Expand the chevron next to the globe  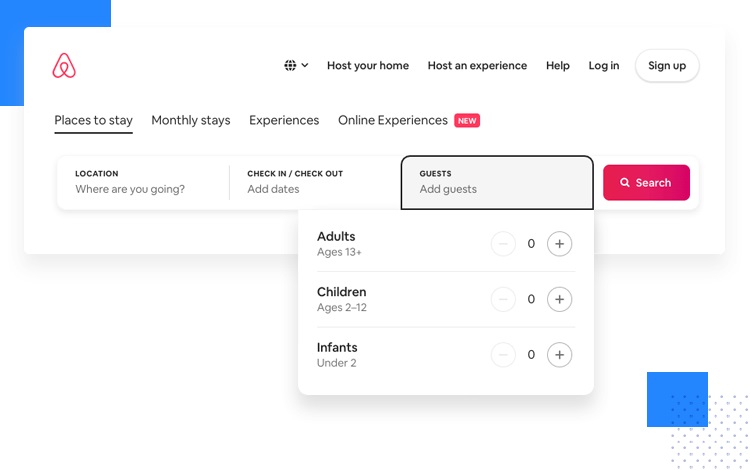click(305, 65)
